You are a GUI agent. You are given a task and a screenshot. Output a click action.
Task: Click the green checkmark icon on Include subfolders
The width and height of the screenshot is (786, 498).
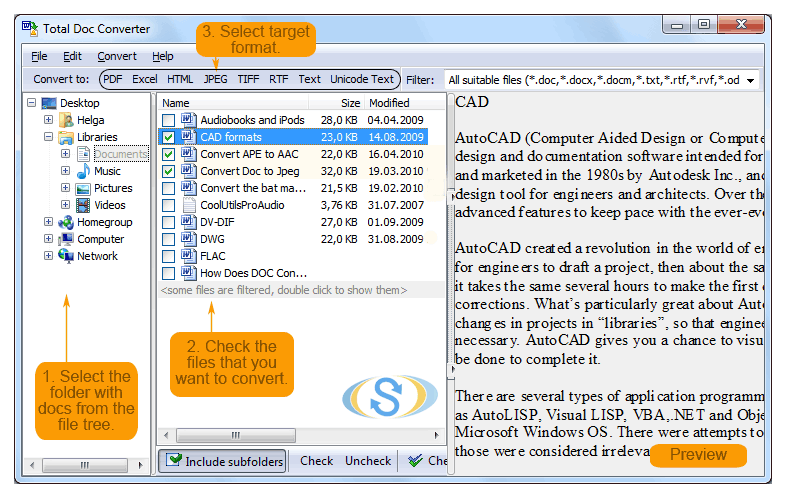[x=173, y=460]
